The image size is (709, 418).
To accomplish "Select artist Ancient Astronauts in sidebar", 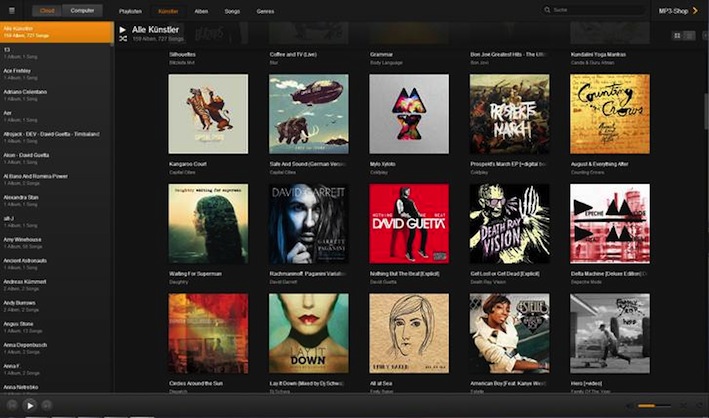I will point(57,264).
